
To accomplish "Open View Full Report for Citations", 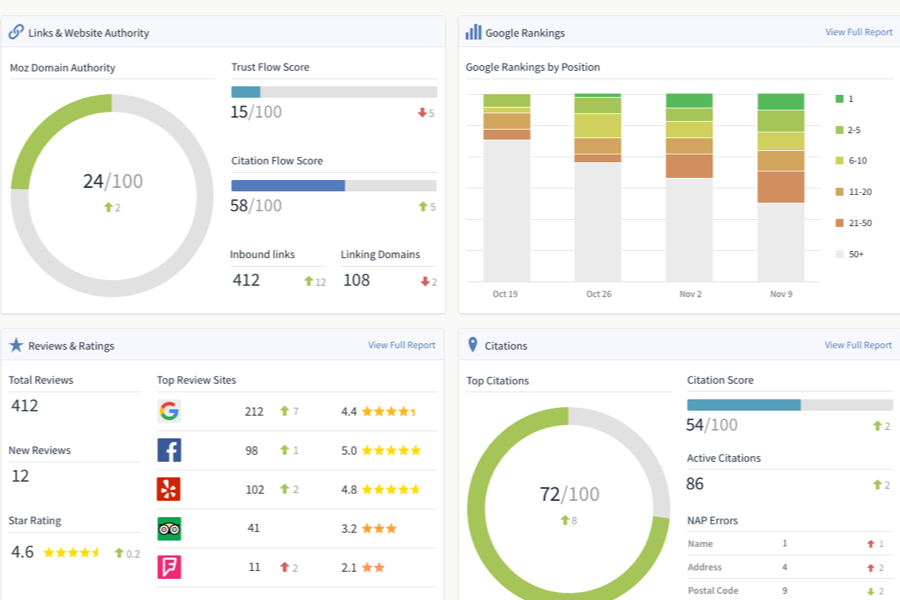I will coord(858,345).
